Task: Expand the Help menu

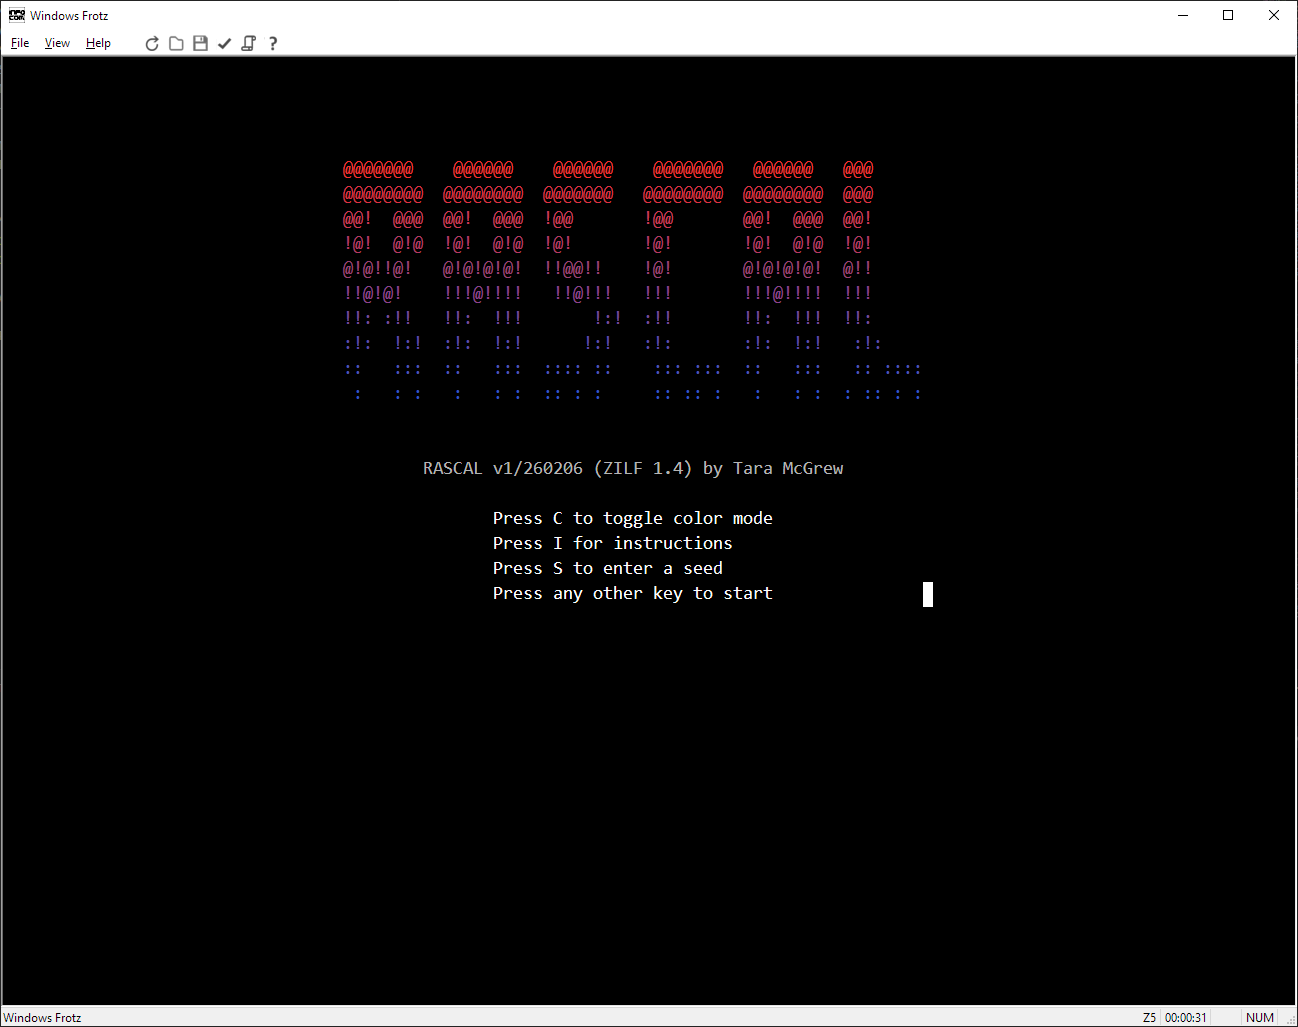Action: 98,43
